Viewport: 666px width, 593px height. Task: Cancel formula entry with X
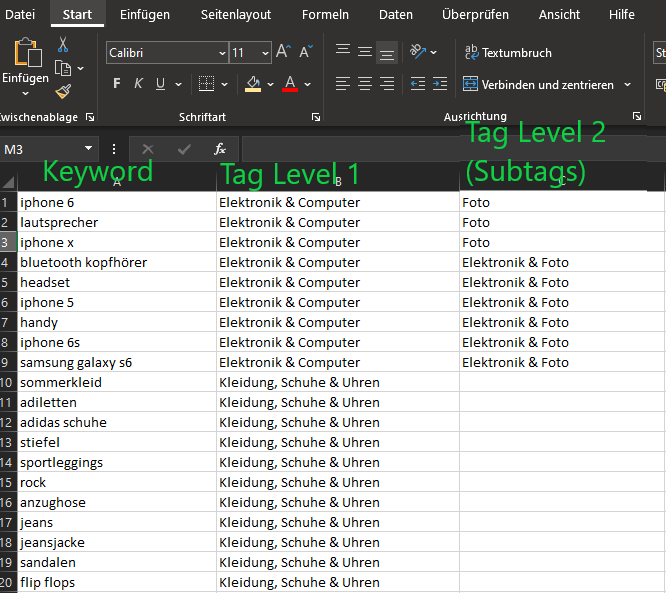pos(148,149)
